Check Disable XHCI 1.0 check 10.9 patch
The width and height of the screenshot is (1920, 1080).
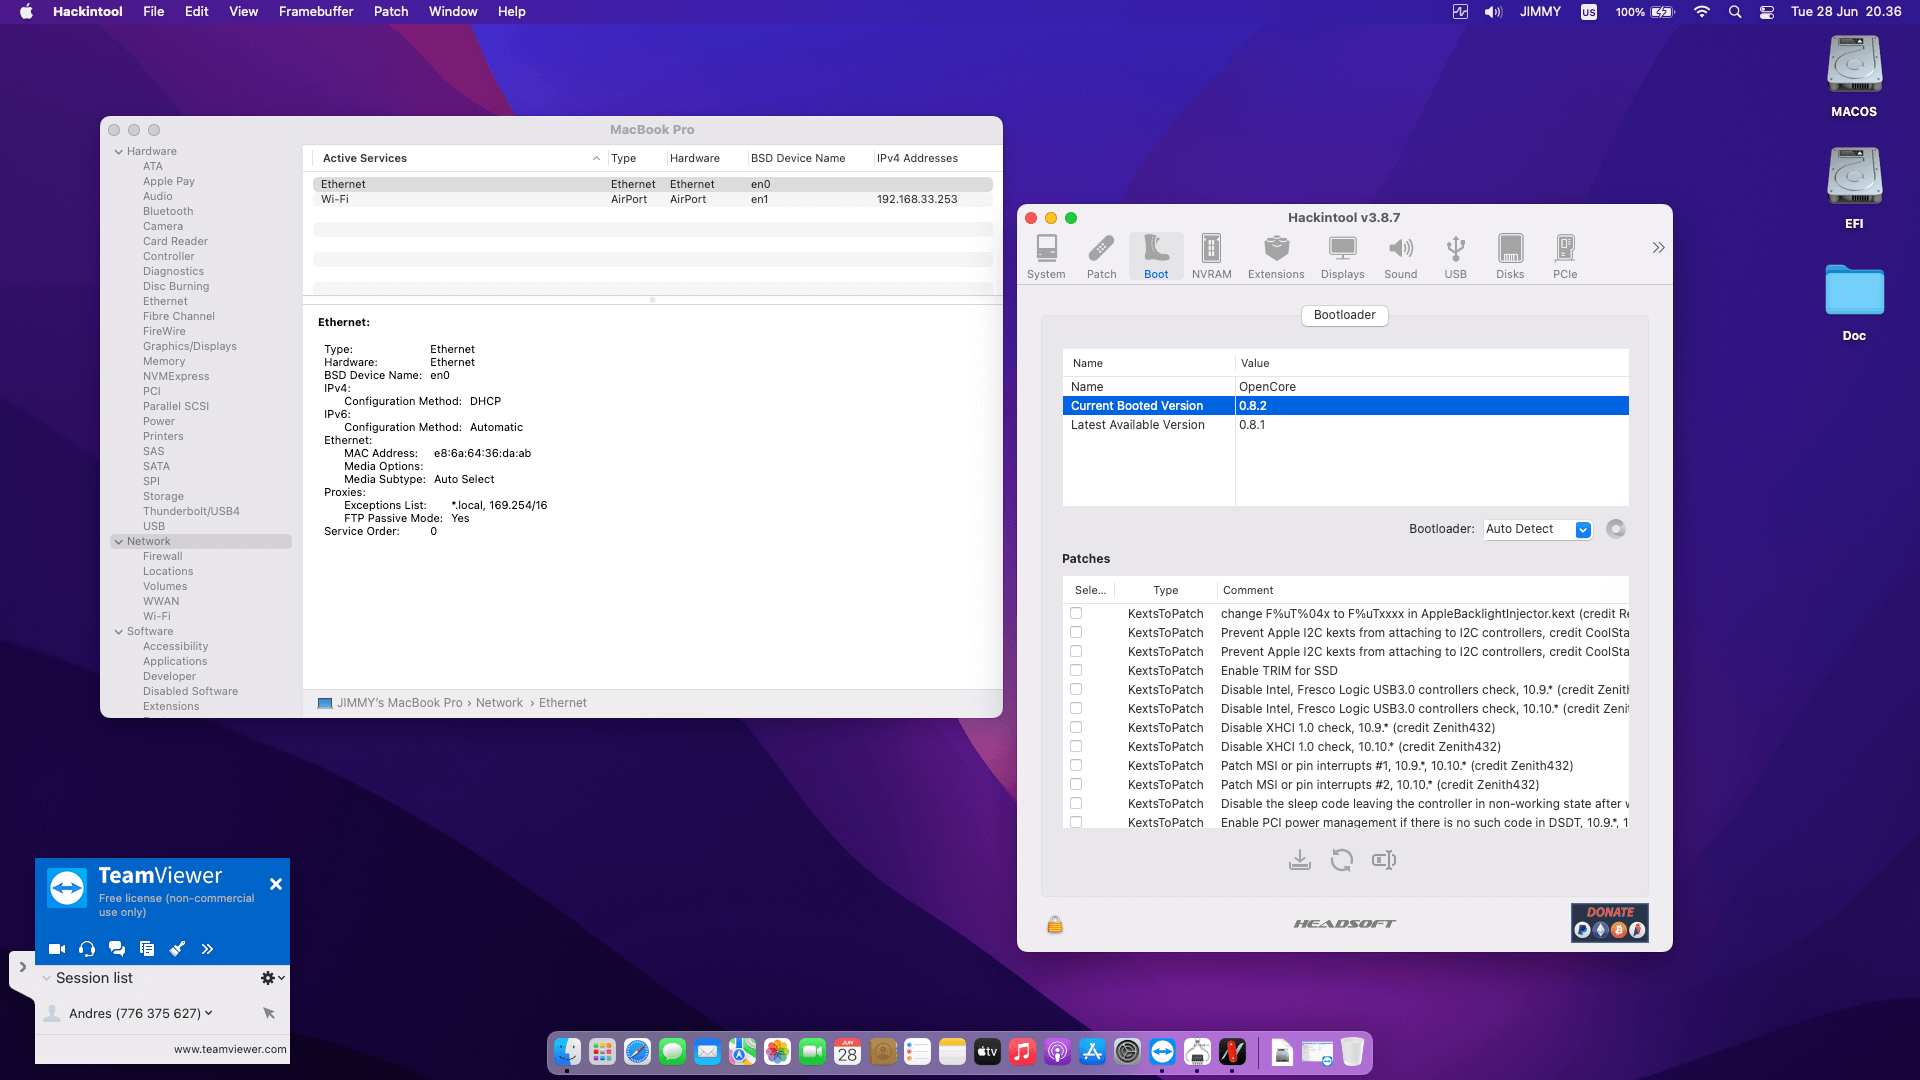coord(1076,727)
